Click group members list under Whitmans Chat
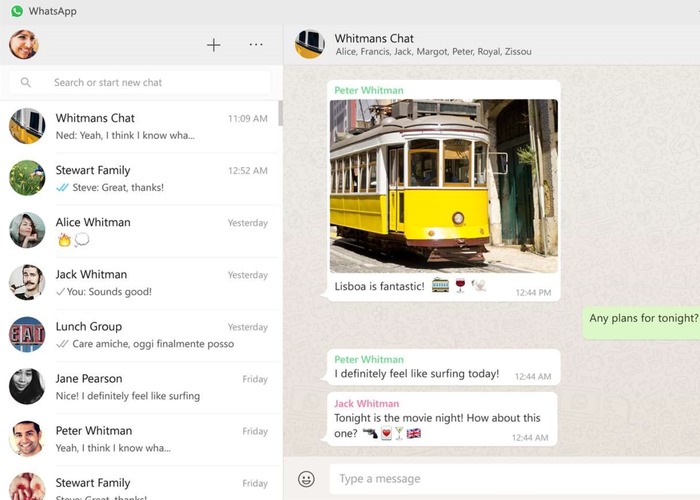This screenshot has width=700, height=500. 433,52
